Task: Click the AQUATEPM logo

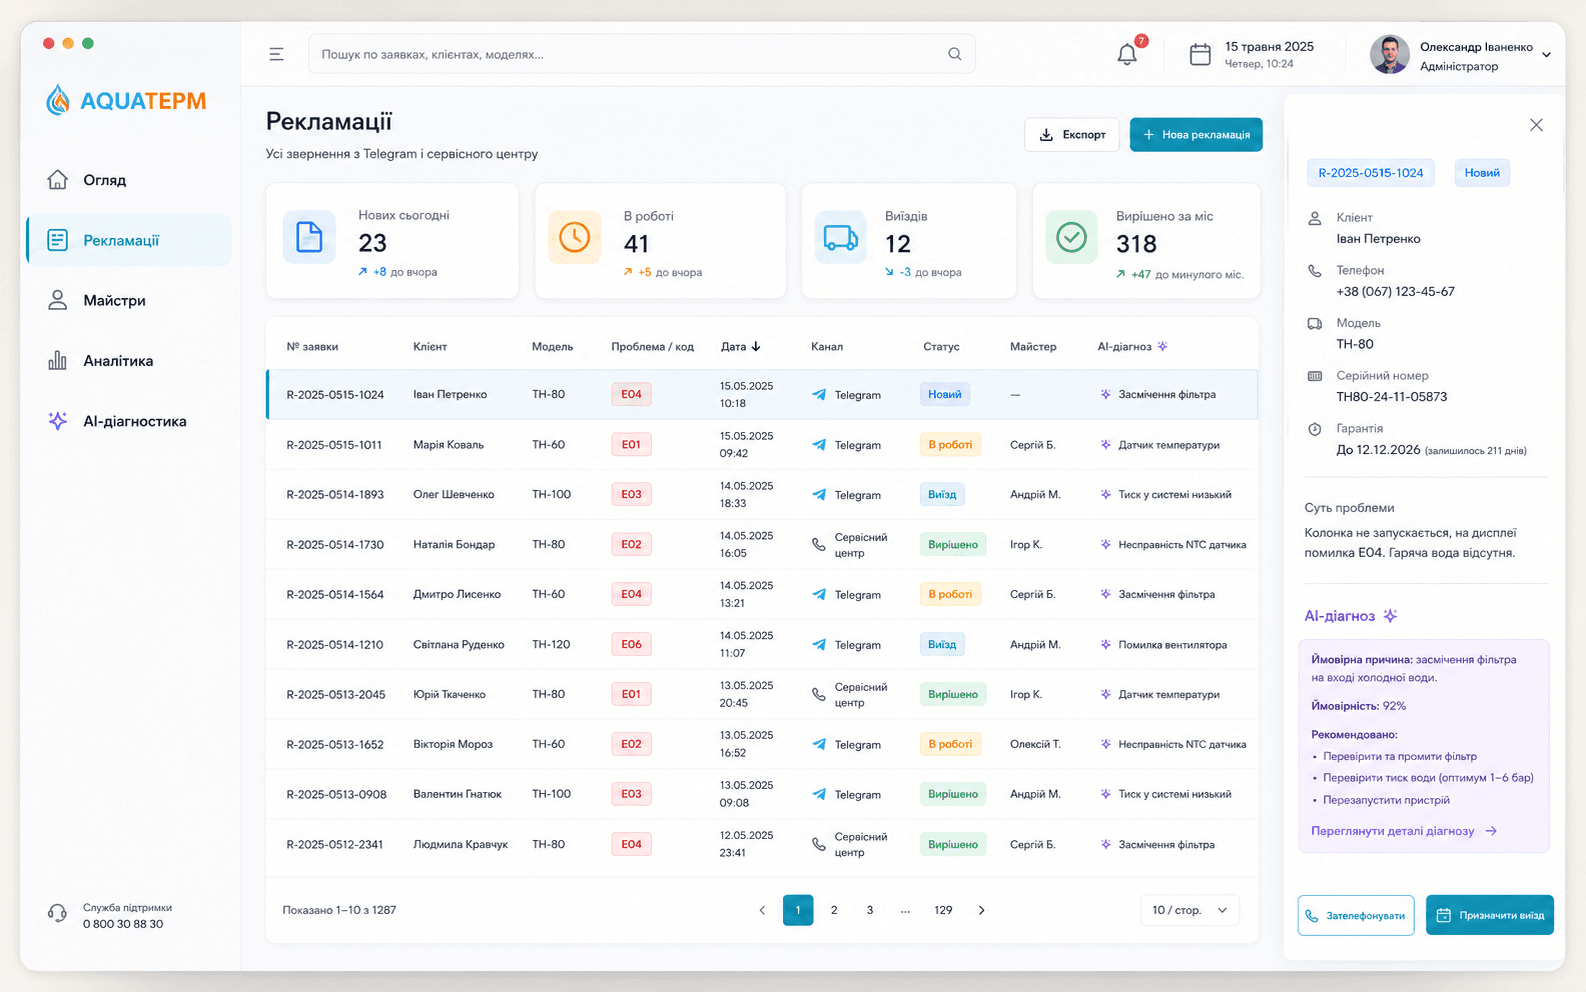Action: tap(126, 100)
